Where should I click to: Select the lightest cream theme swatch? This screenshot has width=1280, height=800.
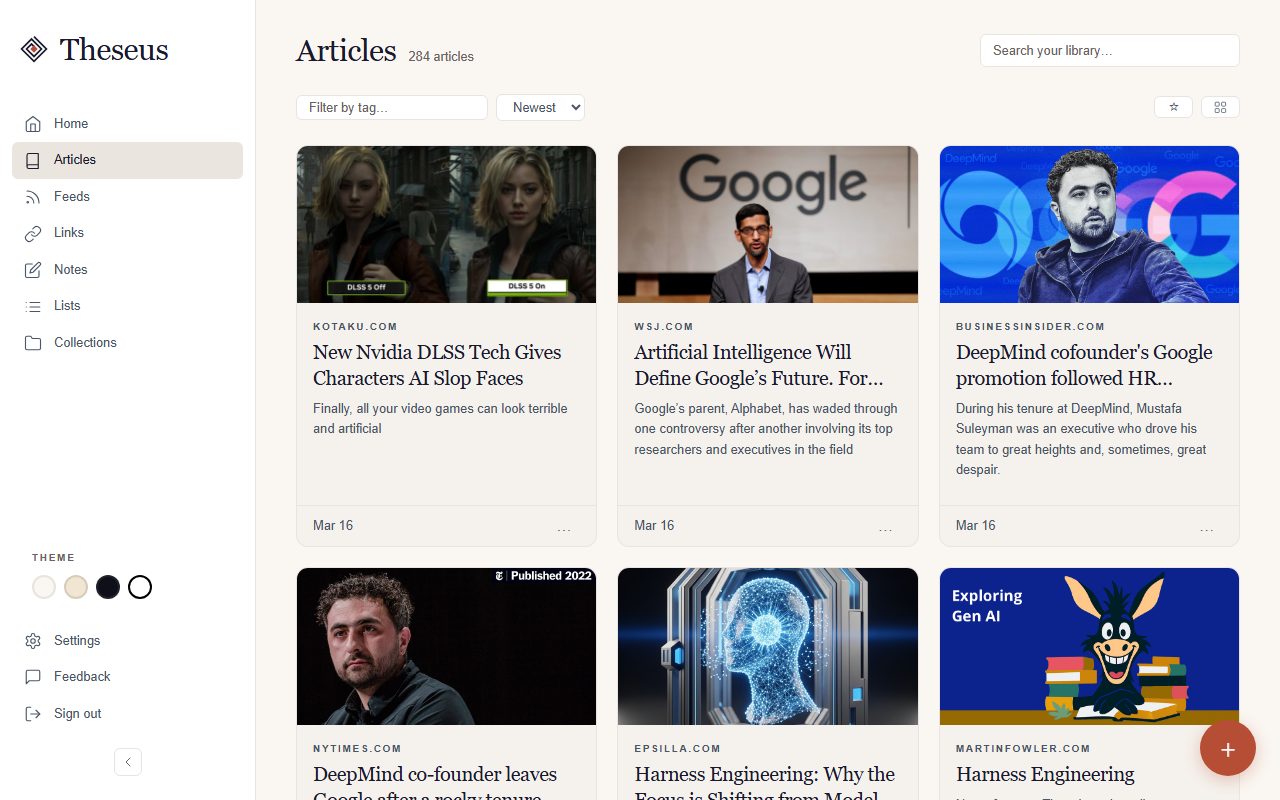point(44,587)
